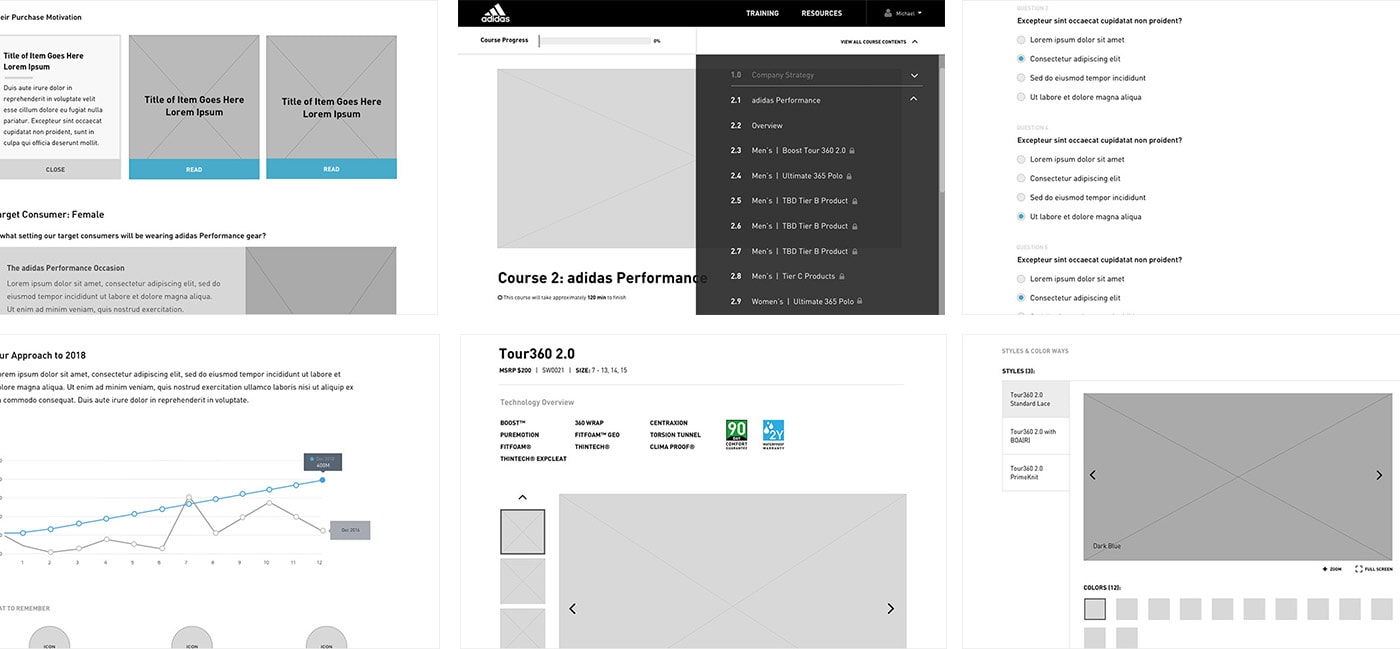Click the chart tooltip showing 400M
This screenshot has width=1400, height=649.
pyautogui.click(x=323, y=462)
